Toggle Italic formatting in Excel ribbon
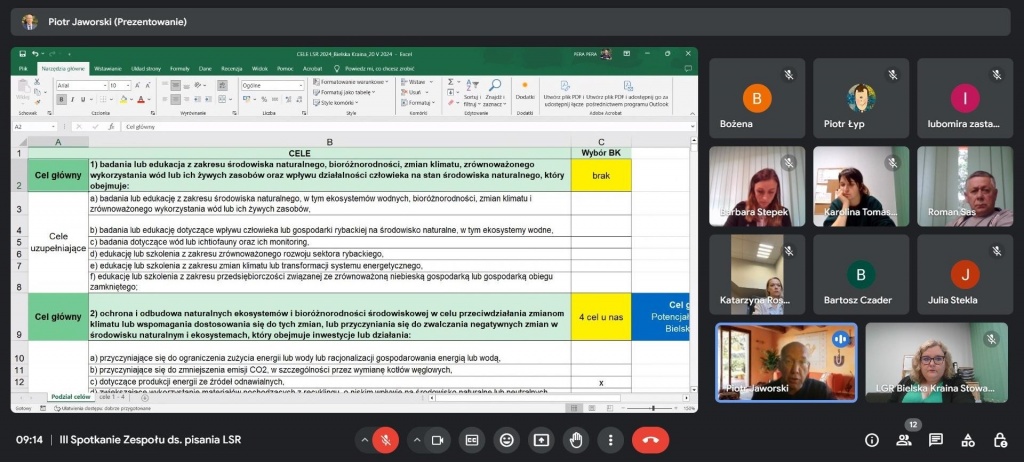Screen dimensions: 1024x462 coord(72,99)
